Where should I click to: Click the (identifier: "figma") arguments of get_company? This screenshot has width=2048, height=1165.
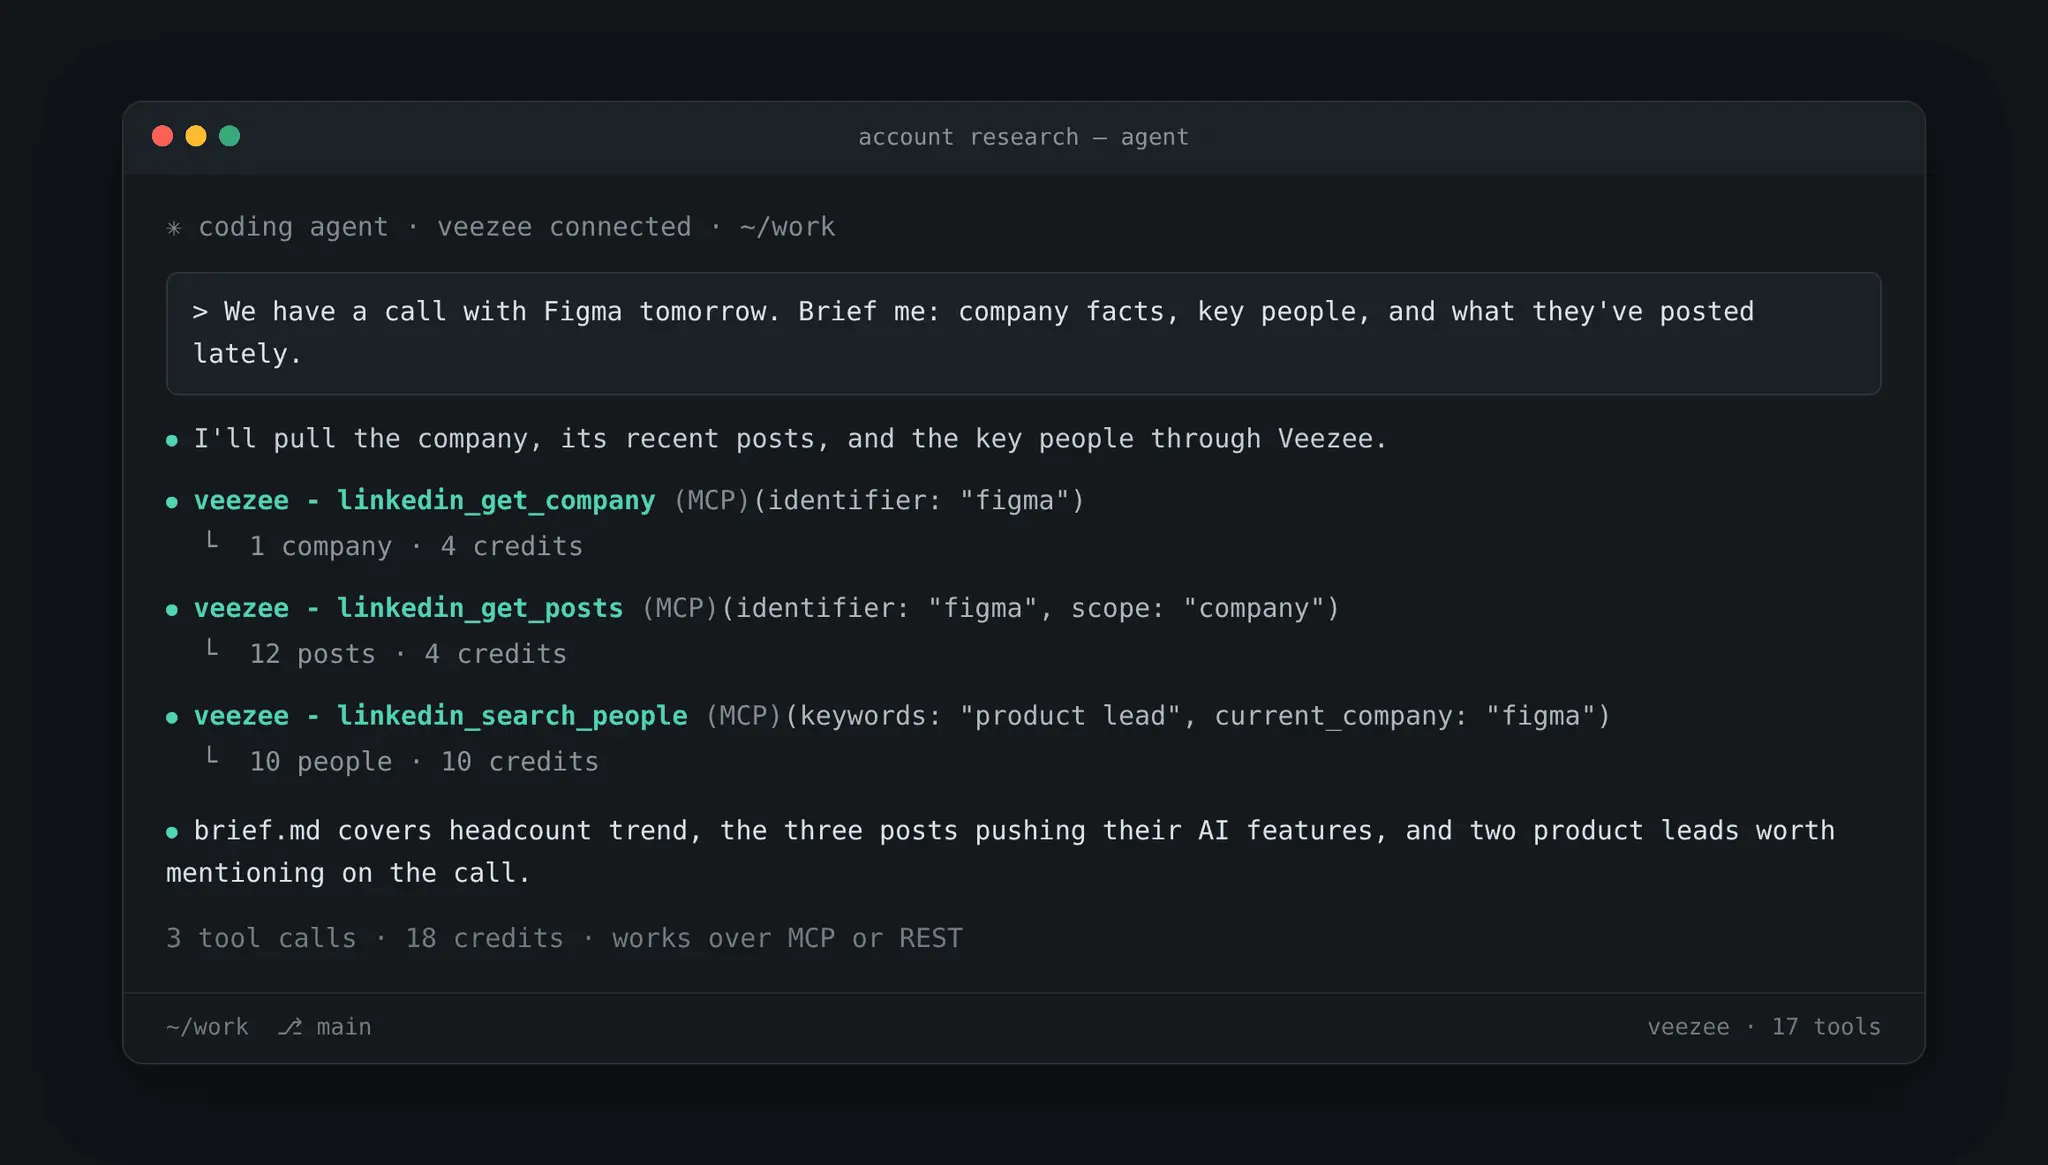pos(919,500)
